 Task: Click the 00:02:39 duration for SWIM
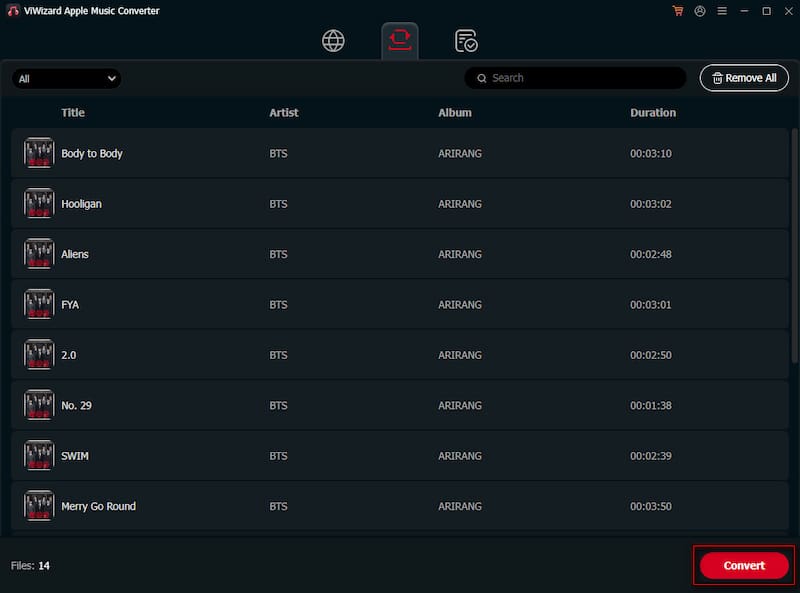[651, 456]
